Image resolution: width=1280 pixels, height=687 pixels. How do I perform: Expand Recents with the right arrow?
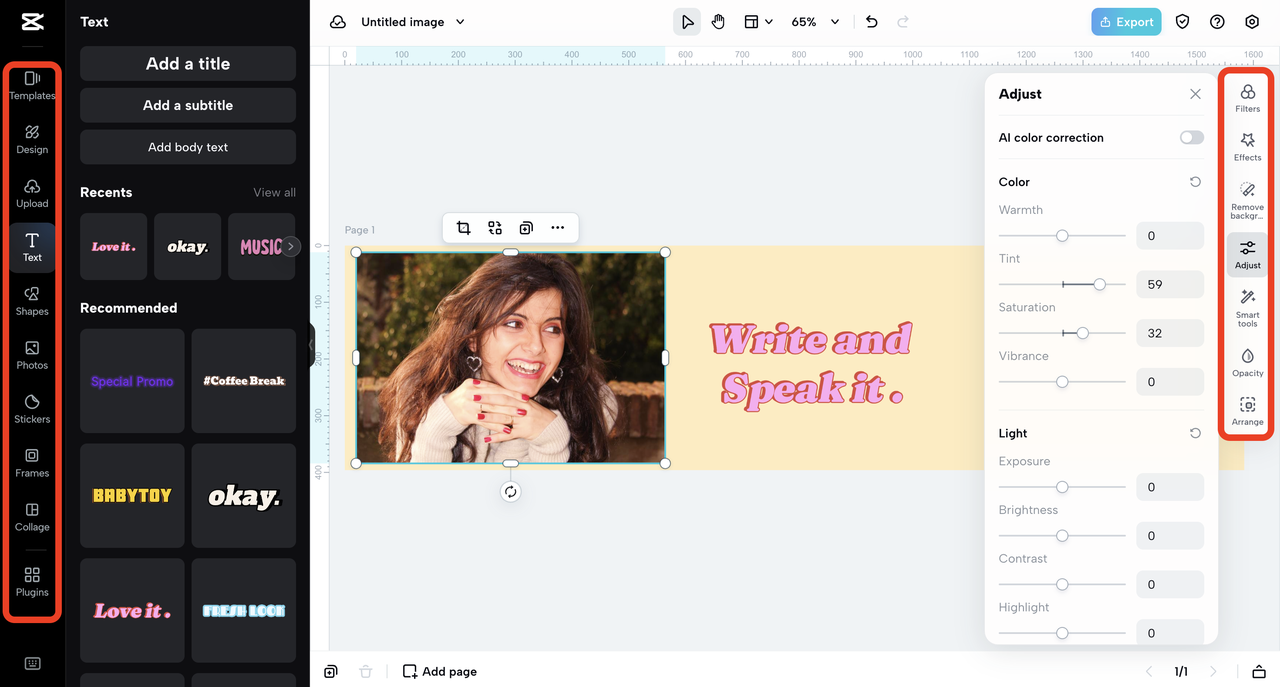[290, 246]
